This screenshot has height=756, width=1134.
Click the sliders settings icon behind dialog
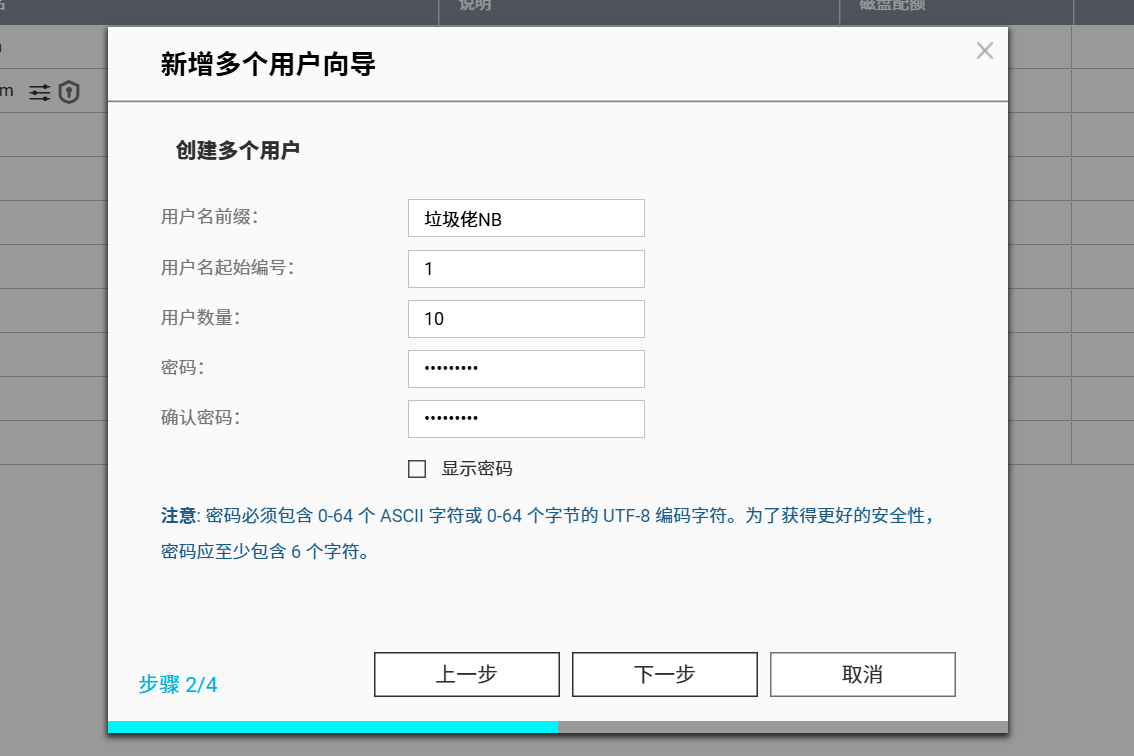click(x=40, y=93)
